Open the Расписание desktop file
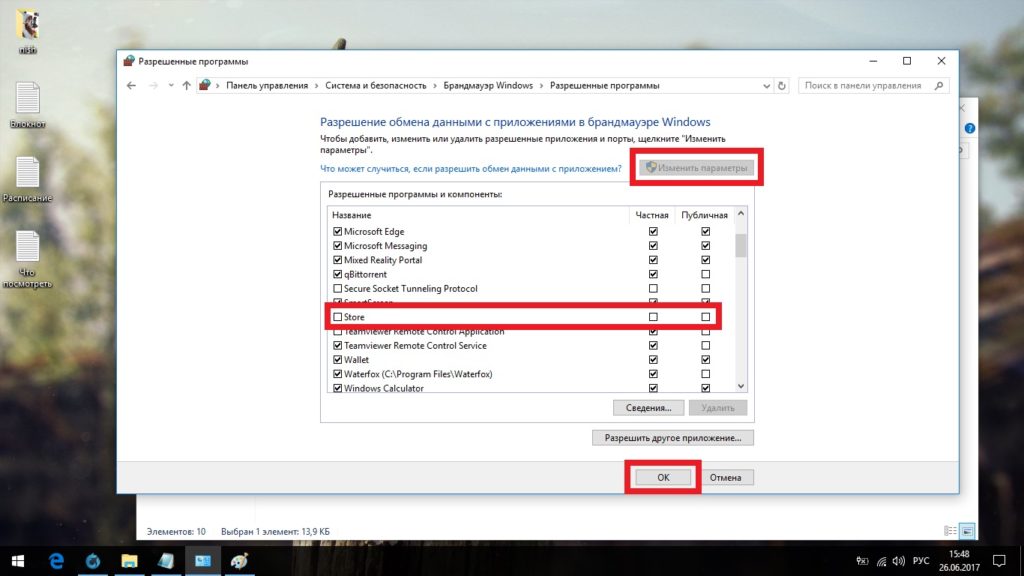1024x576 pixels. click(x=27, y=180)
